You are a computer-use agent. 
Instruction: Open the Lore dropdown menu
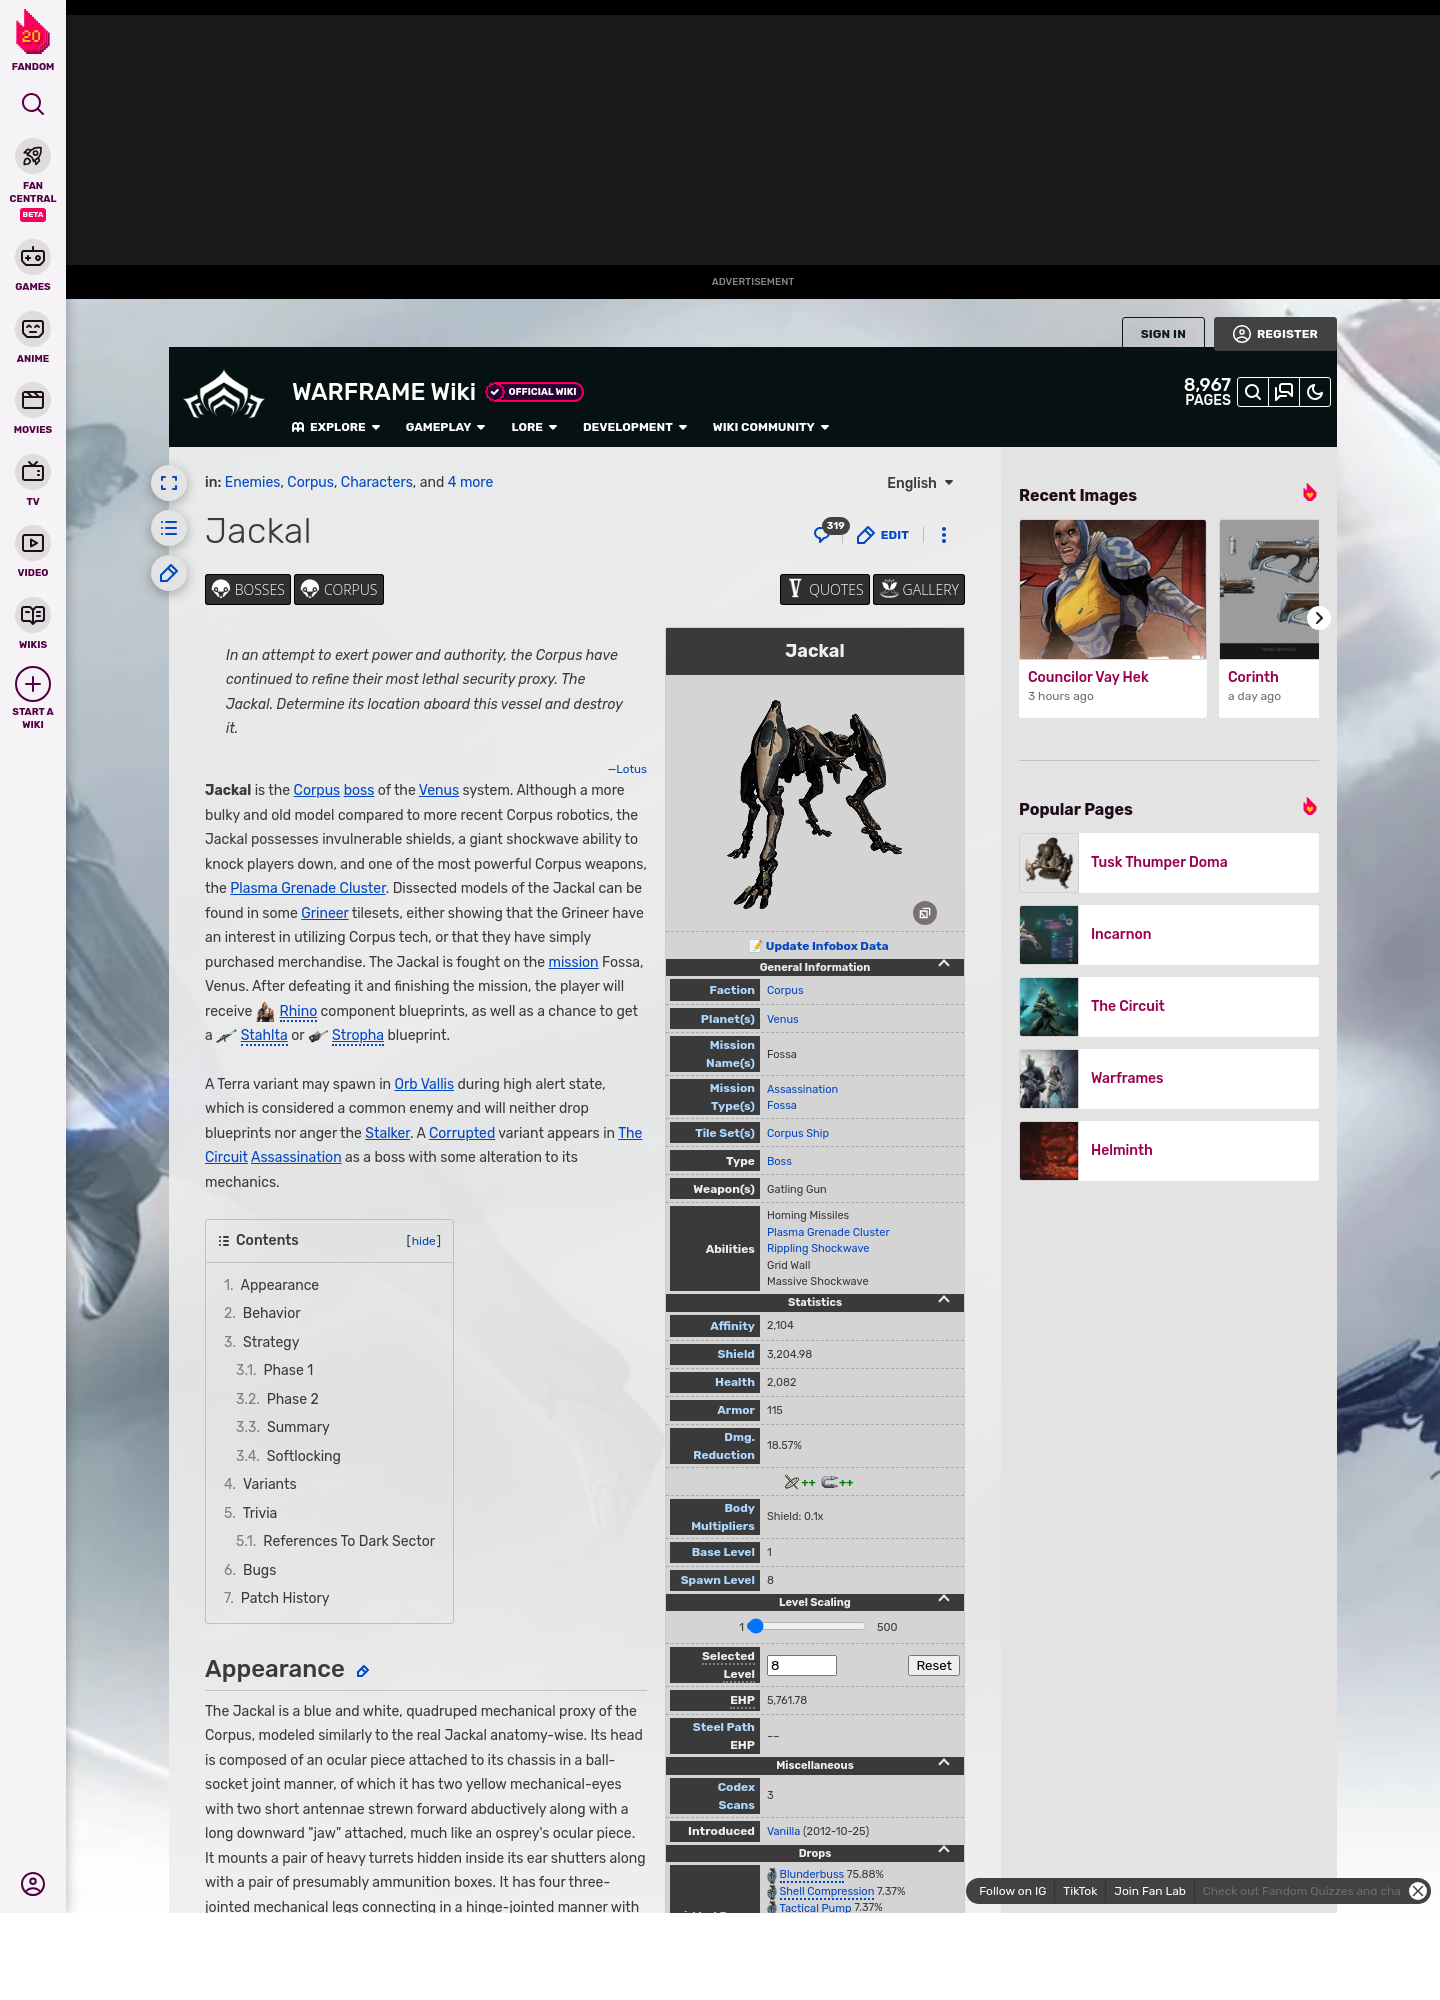pos(534,427)
